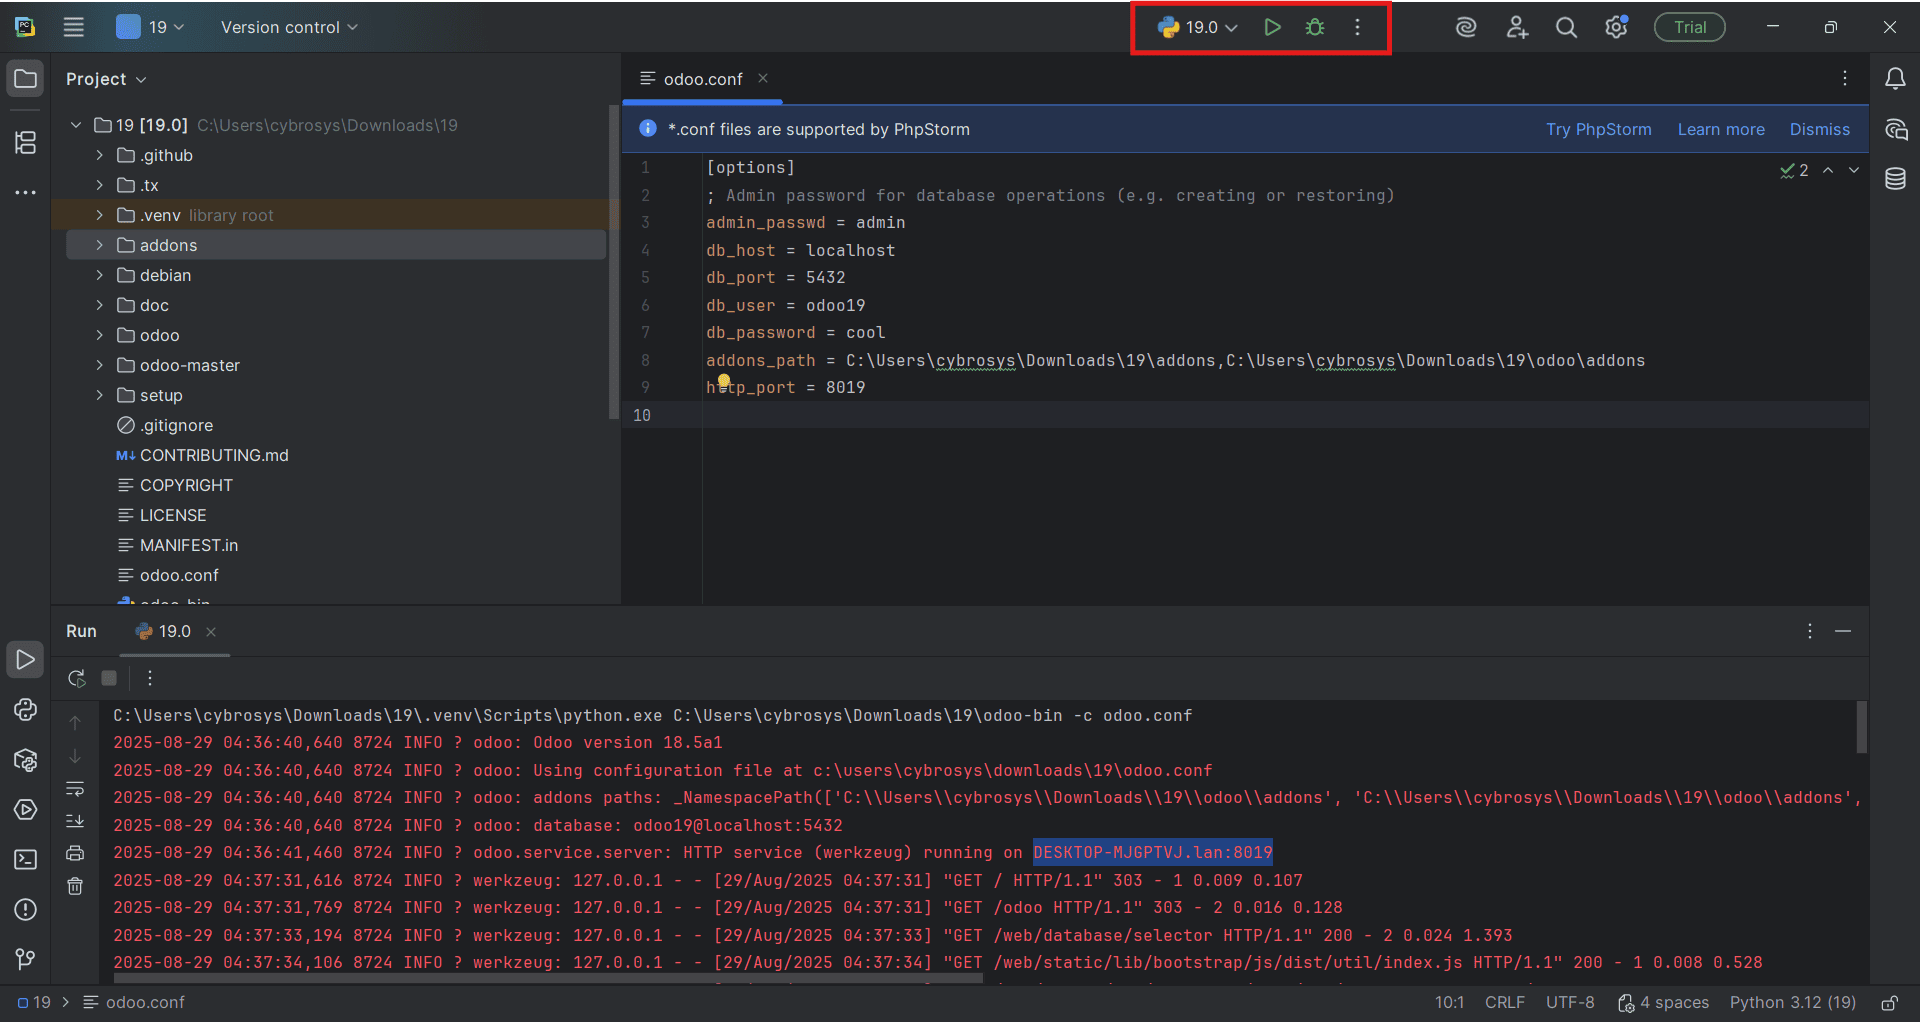Open Python Packages tool window icon
Screen dimensions: 1920x1022
(25, 760)
